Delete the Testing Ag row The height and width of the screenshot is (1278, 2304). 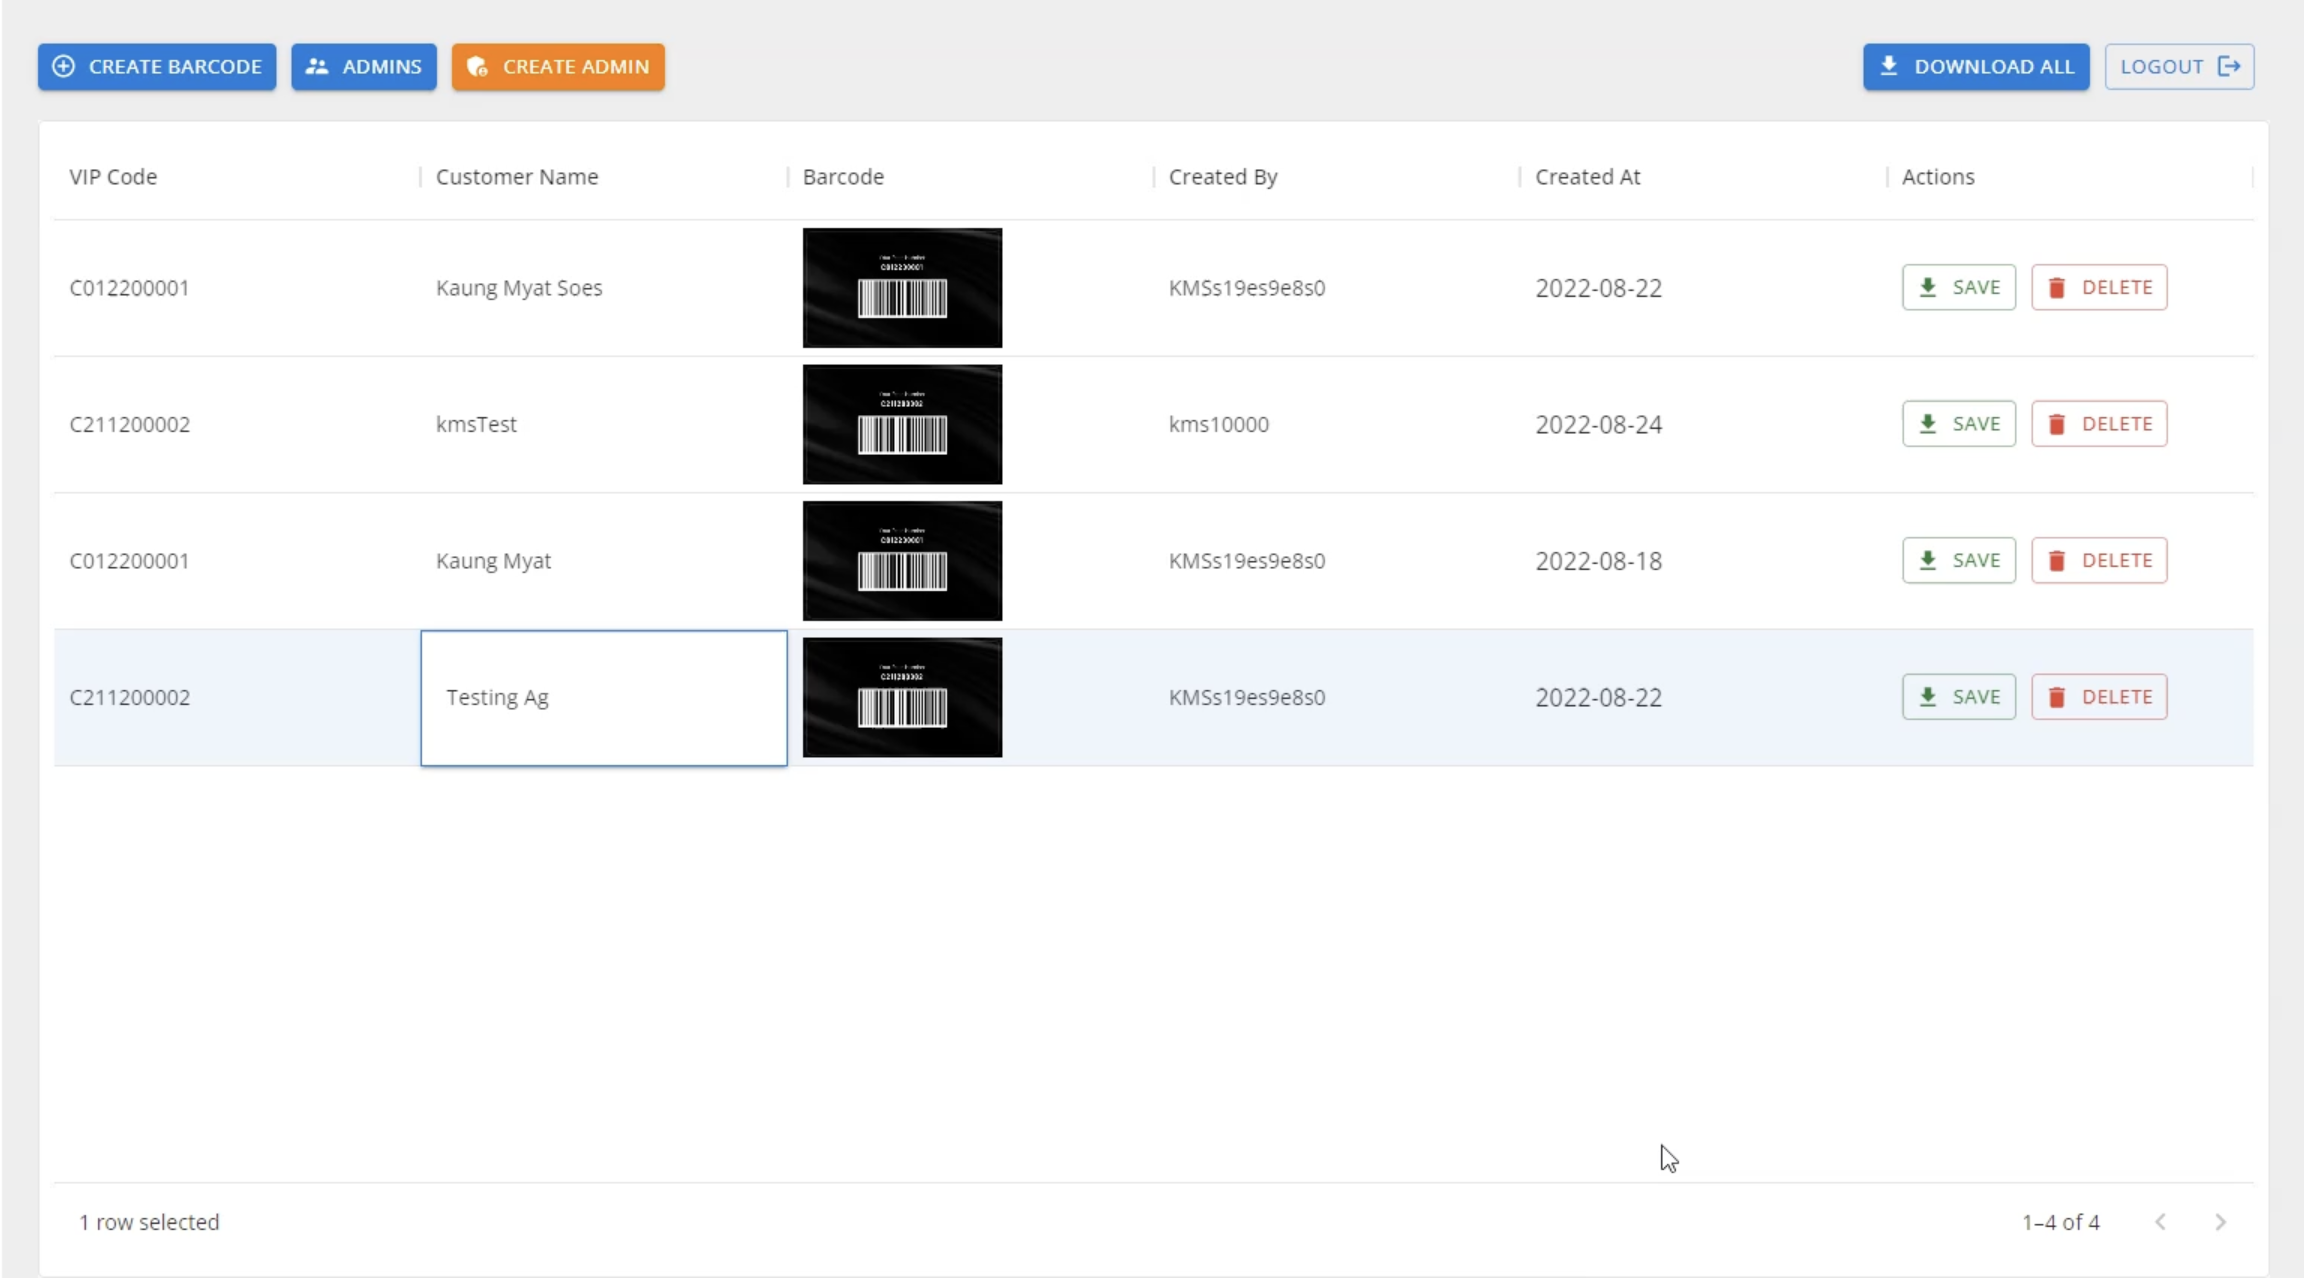pyautogui.click(x=2099, y=697)
